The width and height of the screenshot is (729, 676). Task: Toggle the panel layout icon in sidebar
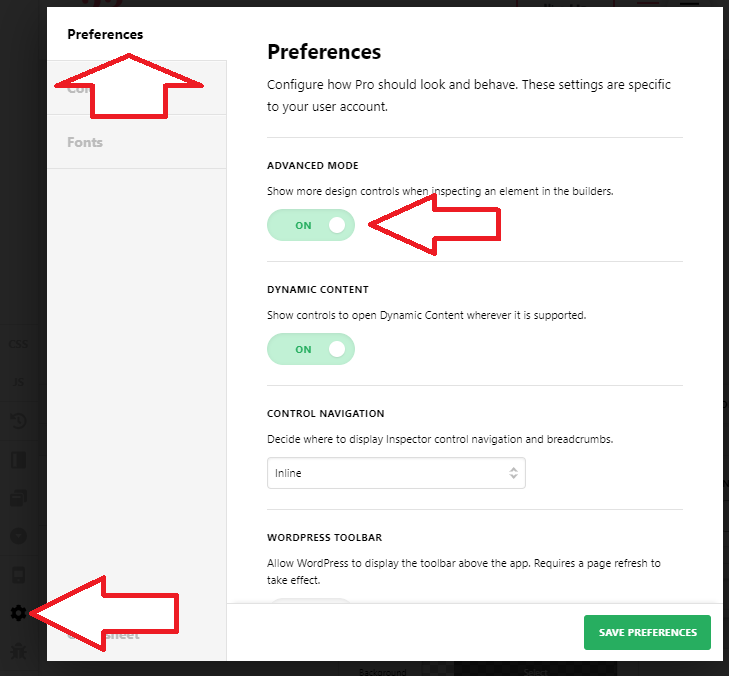coord(19,459)
